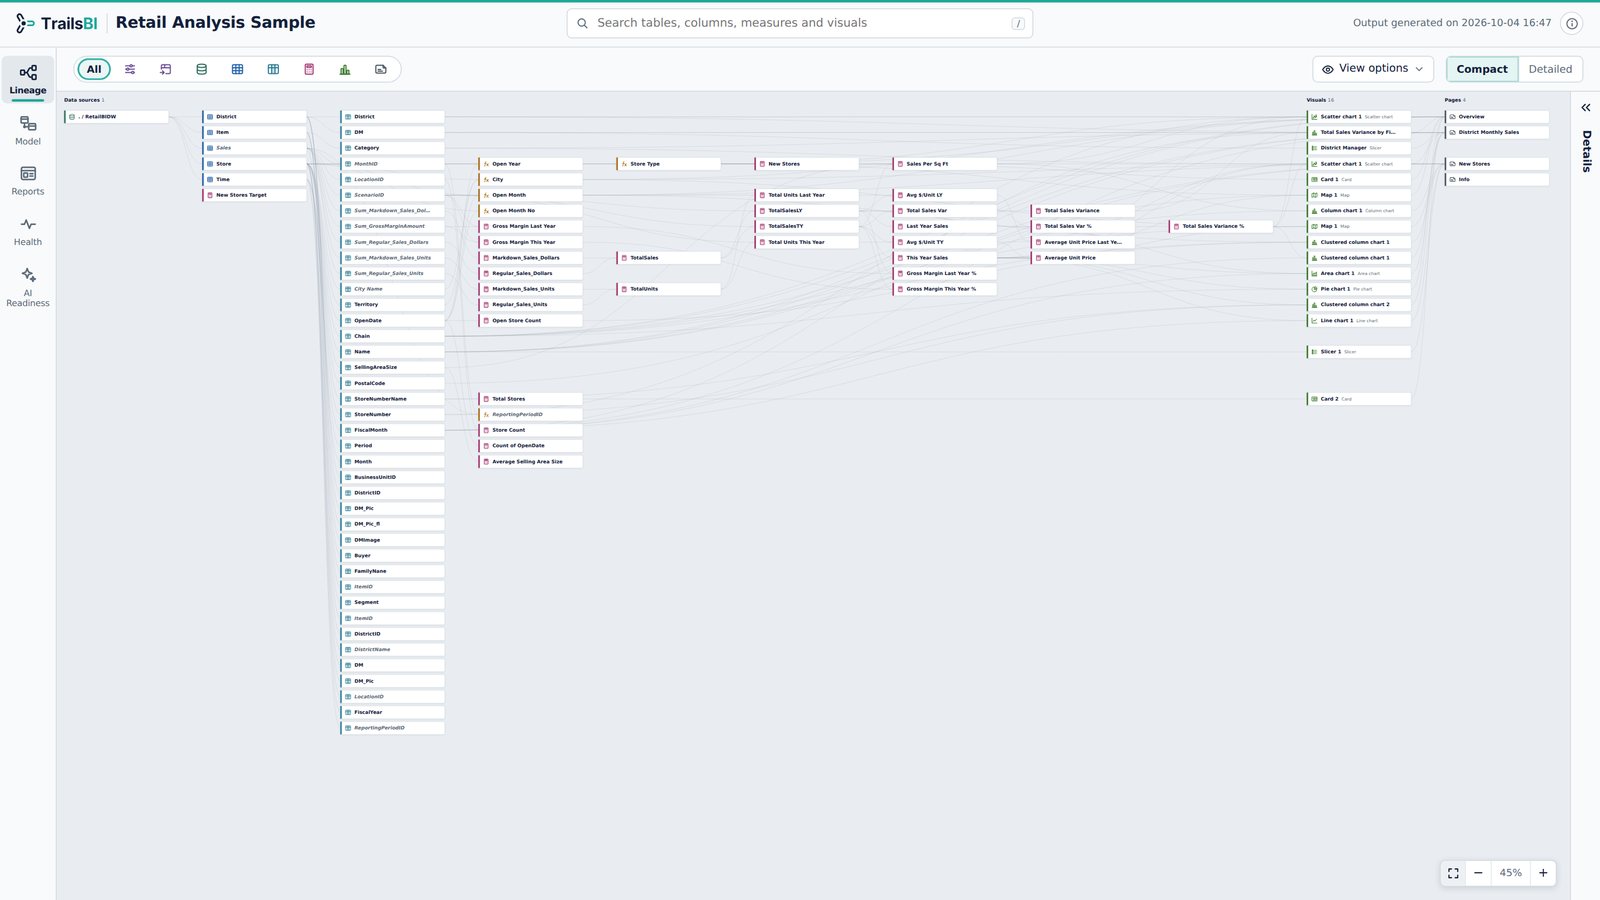The width and height of the screenshot is (1600, 900).
Task: Zoom in with the plus button
Action: click(x=1543, y=873)
